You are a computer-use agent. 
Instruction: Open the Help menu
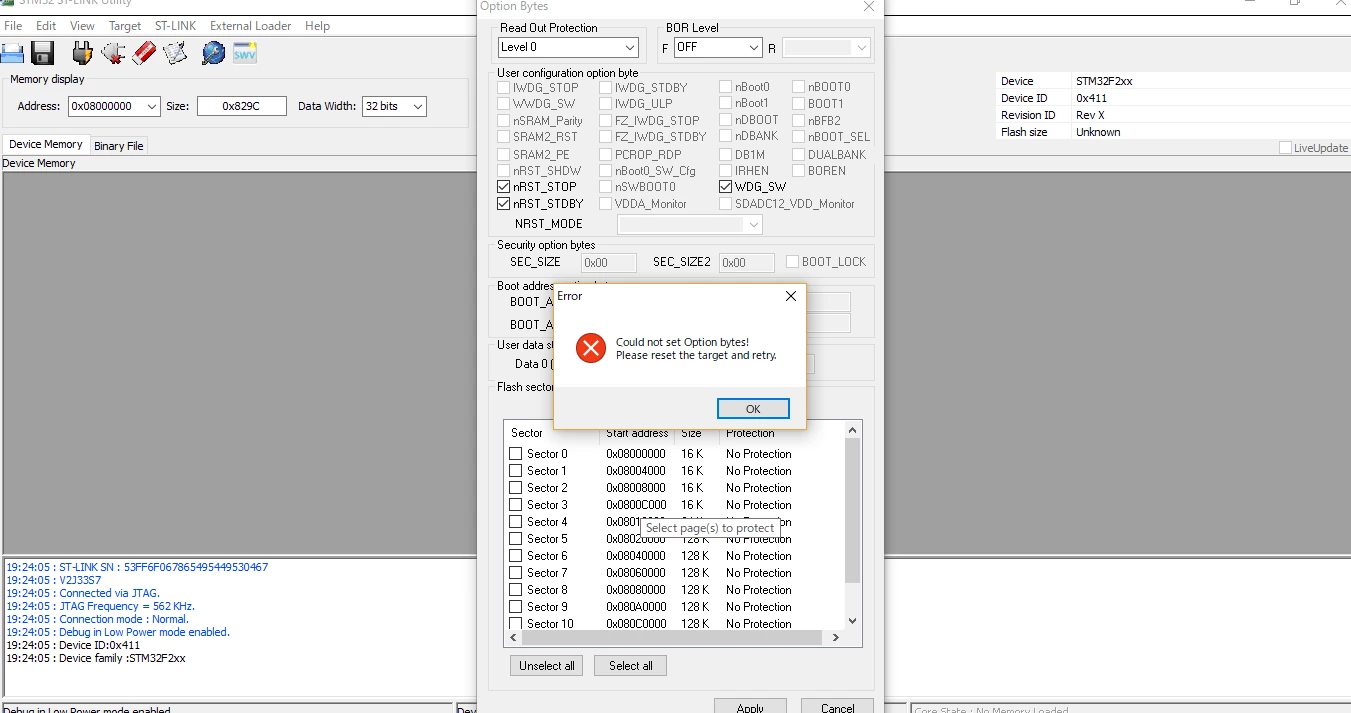pyautogui.click(x=317, y=25)
